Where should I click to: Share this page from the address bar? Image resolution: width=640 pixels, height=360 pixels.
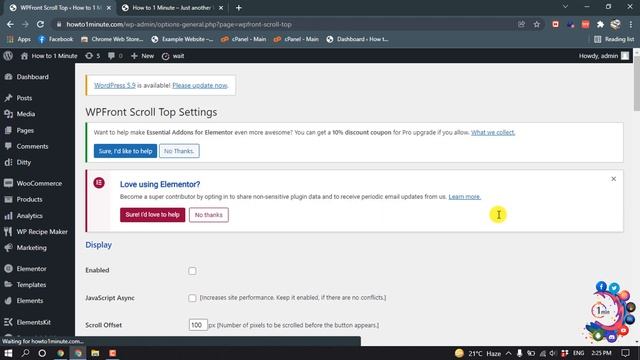(522, 24)
